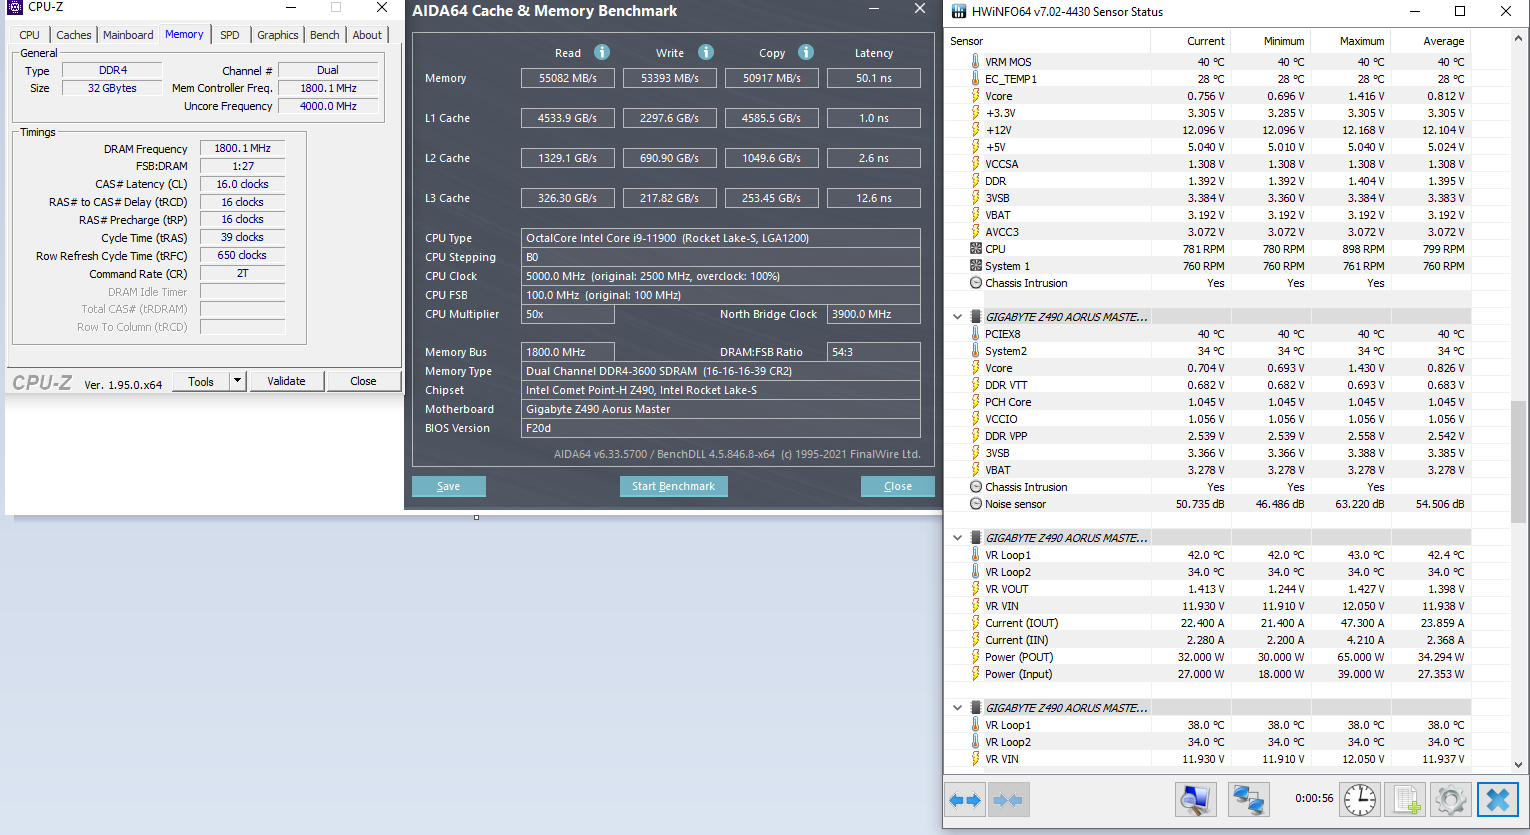1530x835 pixels.
Task: Click the Read info icon in AIDA64
Action: coord(602,52)
